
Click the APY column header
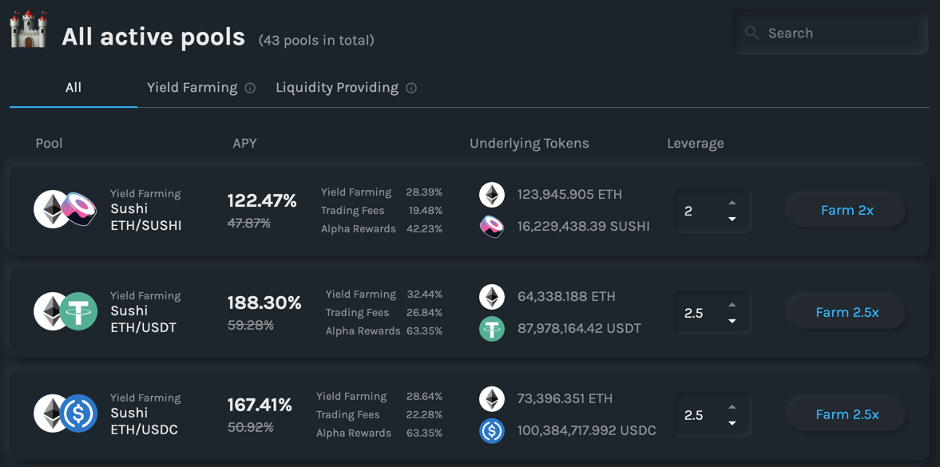[x=245, y=143]
